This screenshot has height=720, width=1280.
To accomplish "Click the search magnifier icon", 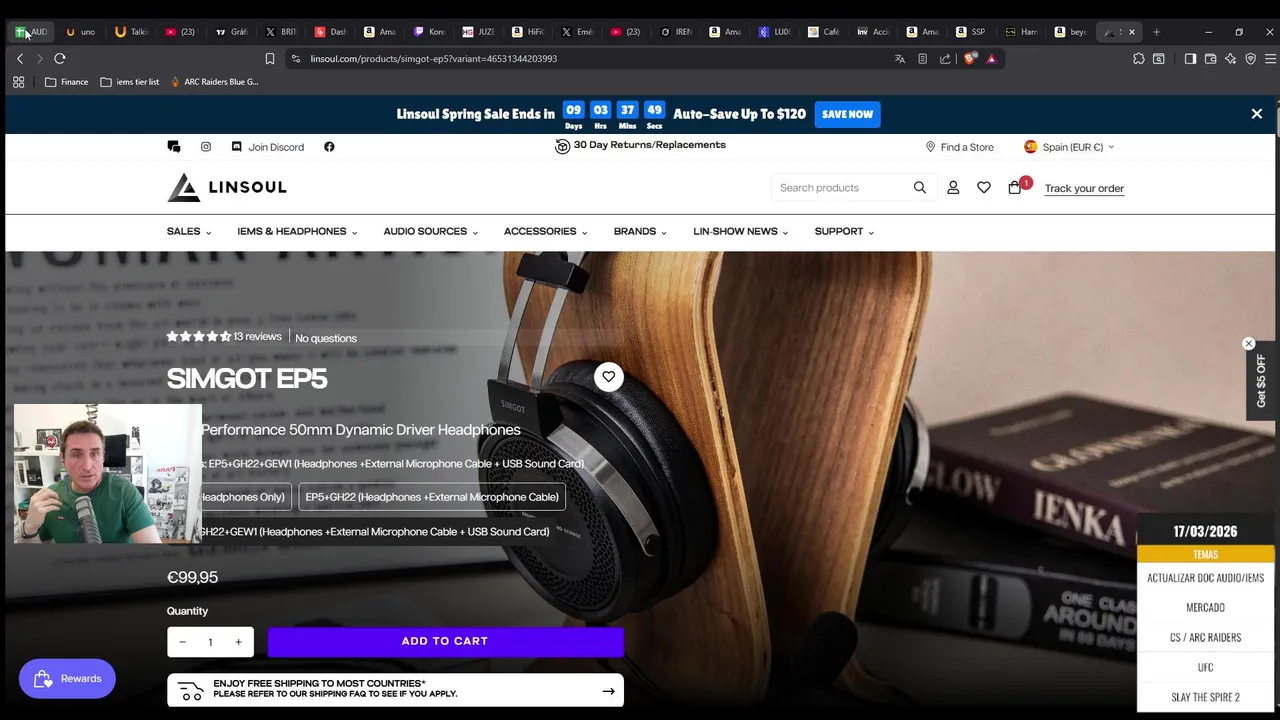I will pos(920,188).
